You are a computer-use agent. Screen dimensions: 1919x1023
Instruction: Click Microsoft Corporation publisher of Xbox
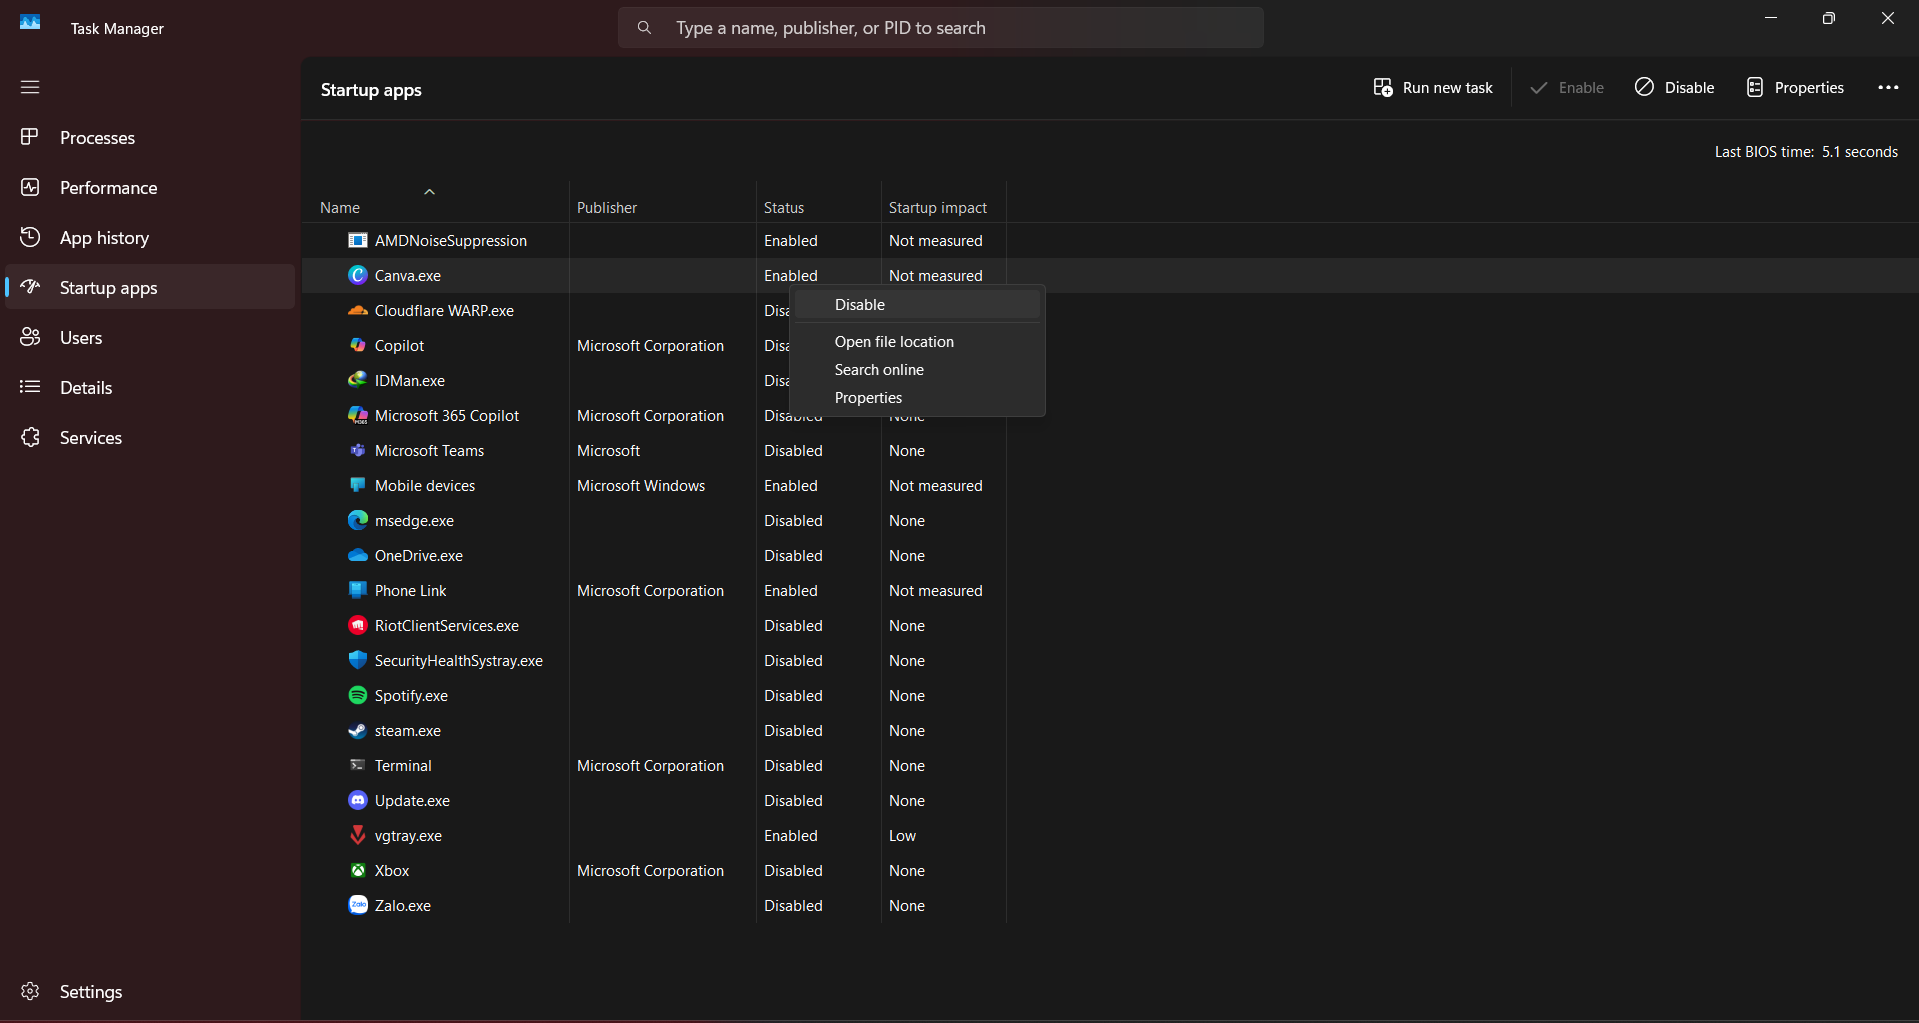click(650, 871)
